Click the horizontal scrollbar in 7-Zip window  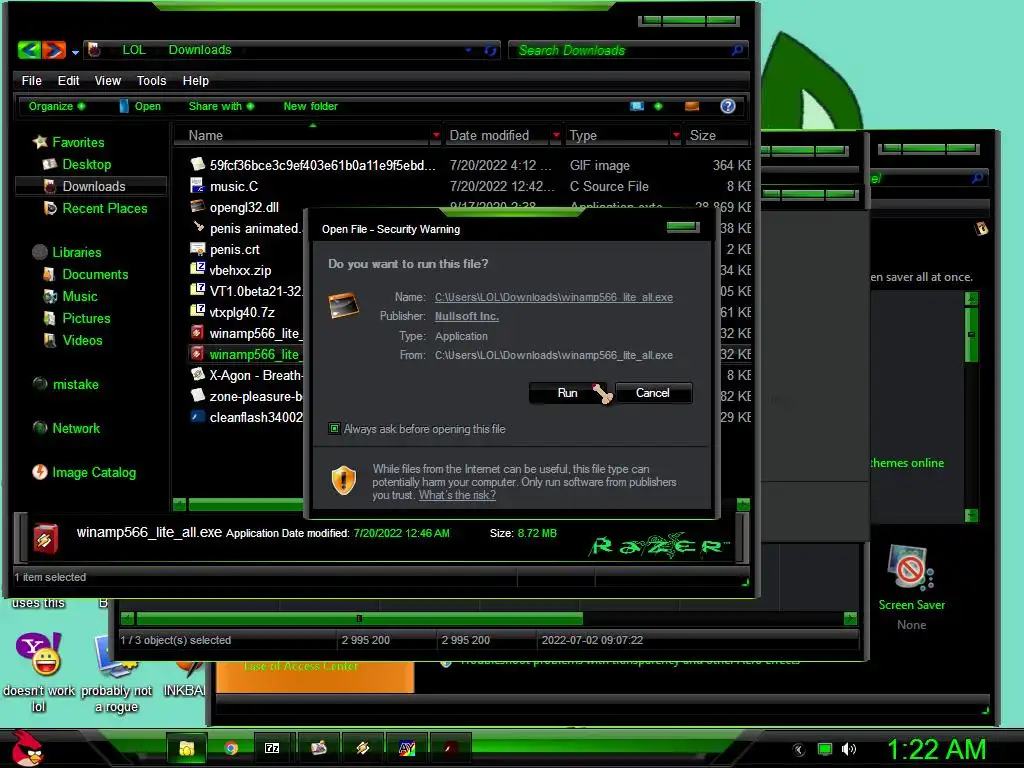point(359,618)
